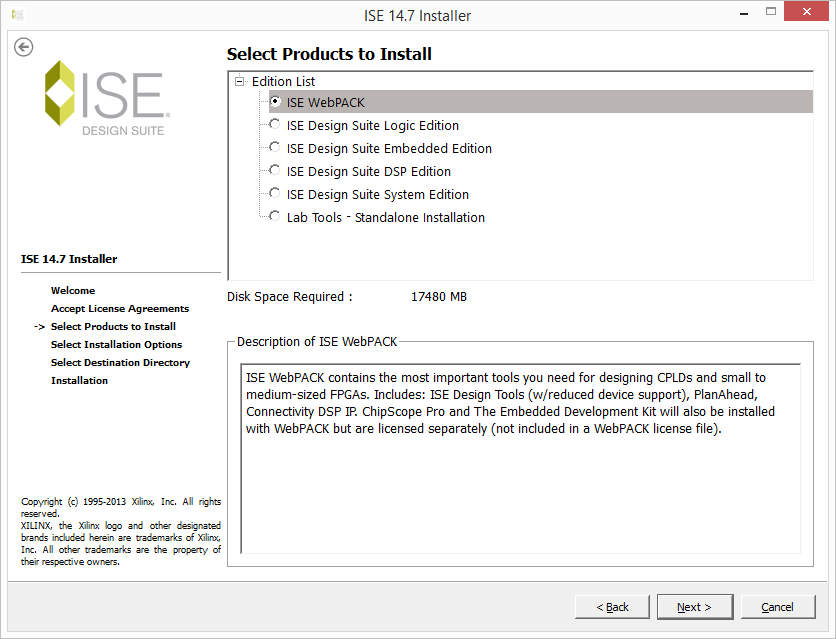Click the 17480 MB disk space value
Viewport: 836px width, 639px height.
coord(439,297)
